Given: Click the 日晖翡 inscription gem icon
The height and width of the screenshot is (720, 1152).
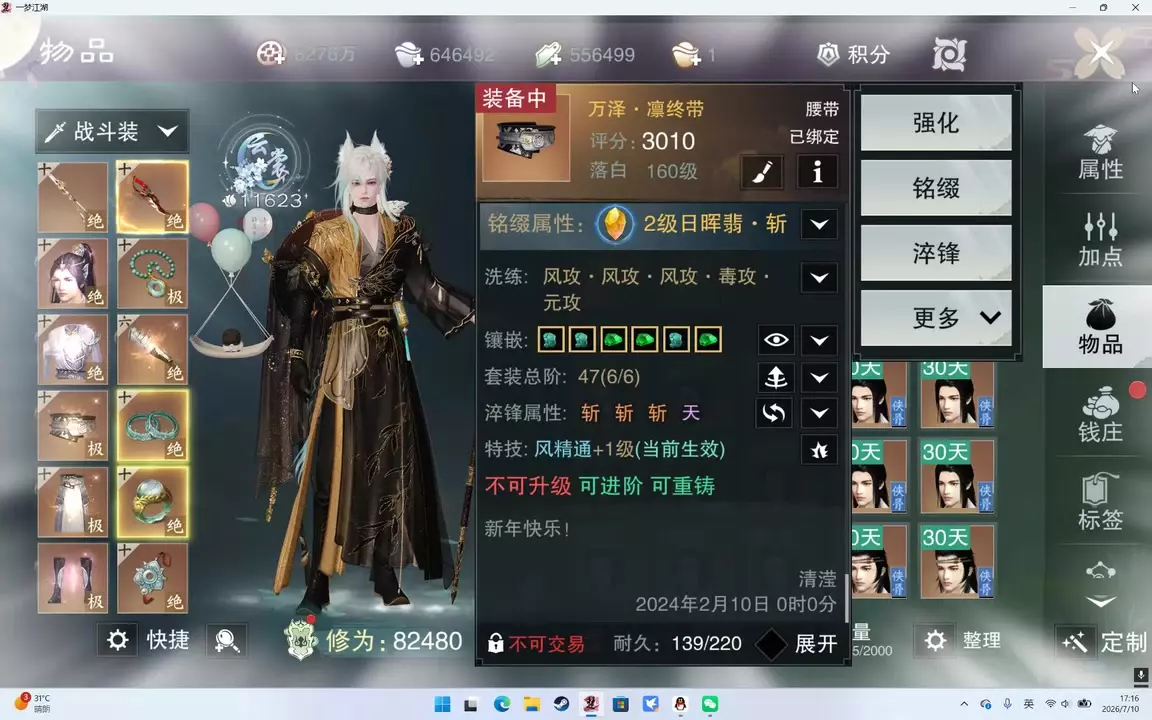Looking at the screenshot, I should click(615, 224).
